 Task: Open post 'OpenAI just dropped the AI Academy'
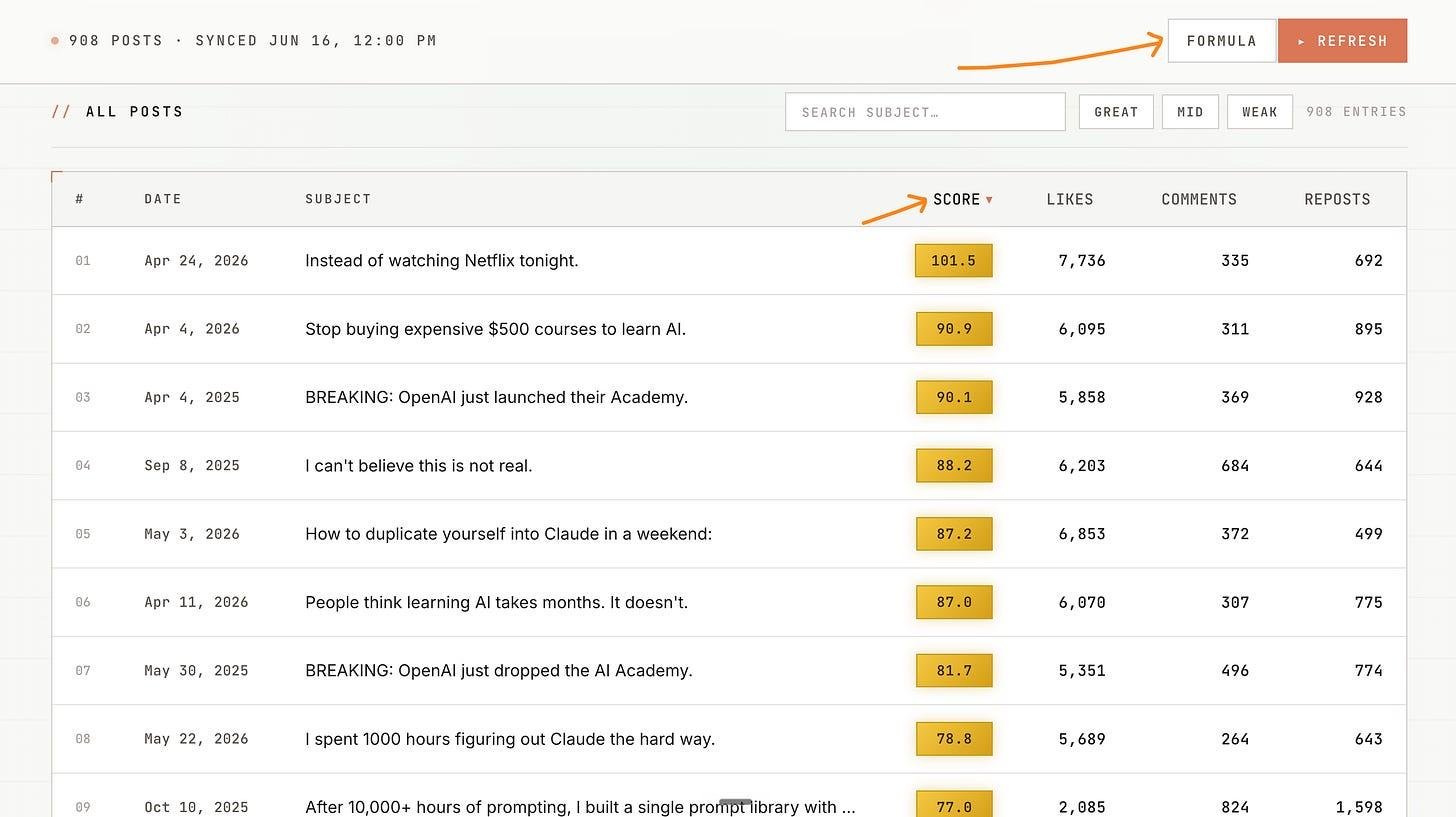coord(498,670)
